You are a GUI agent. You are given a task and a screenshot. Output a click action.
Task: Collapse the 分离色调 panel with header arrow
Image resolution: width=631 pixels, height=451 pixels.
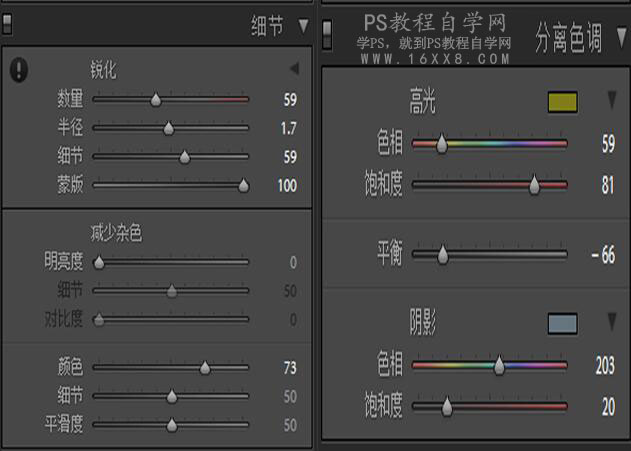pos(620,38)
